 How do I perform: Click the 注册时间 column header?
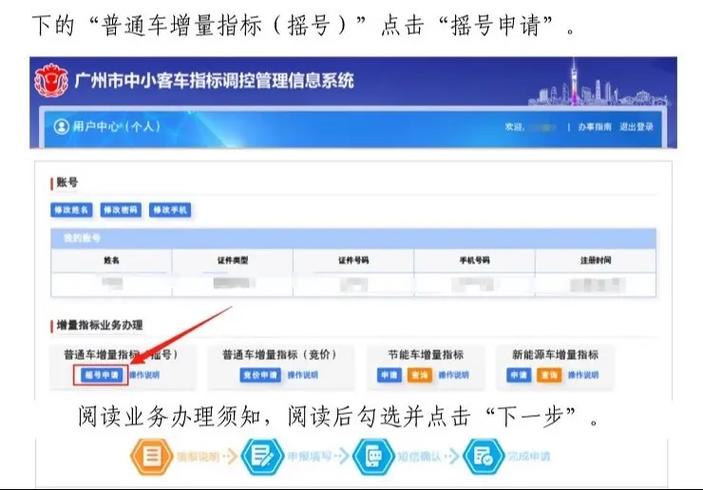[596, 260]
